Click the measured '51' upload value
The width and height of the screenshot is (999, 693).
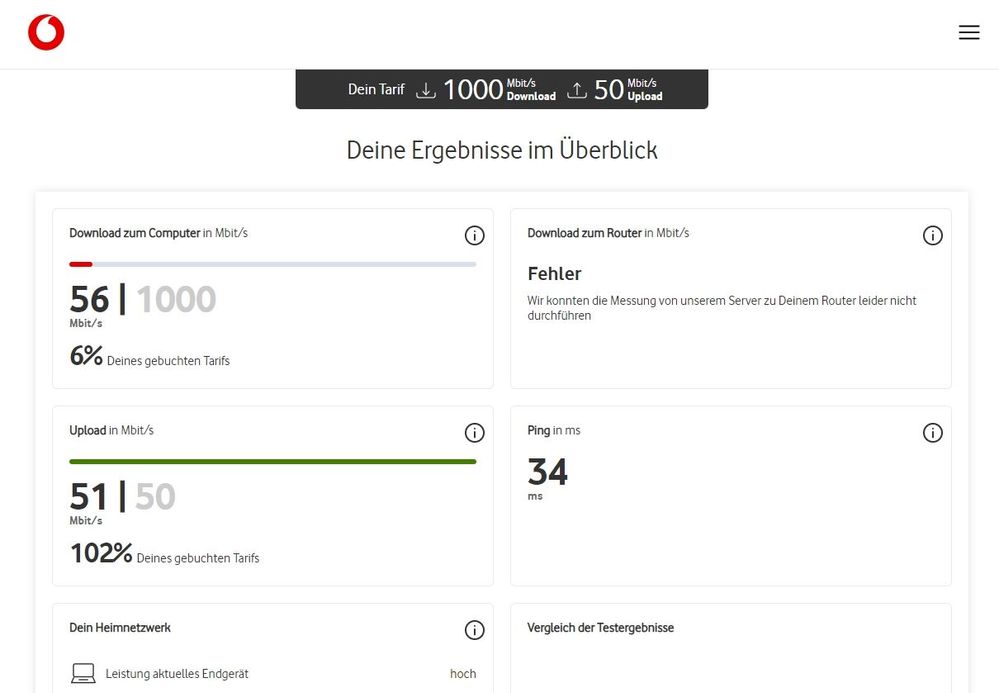click(89, 496)
